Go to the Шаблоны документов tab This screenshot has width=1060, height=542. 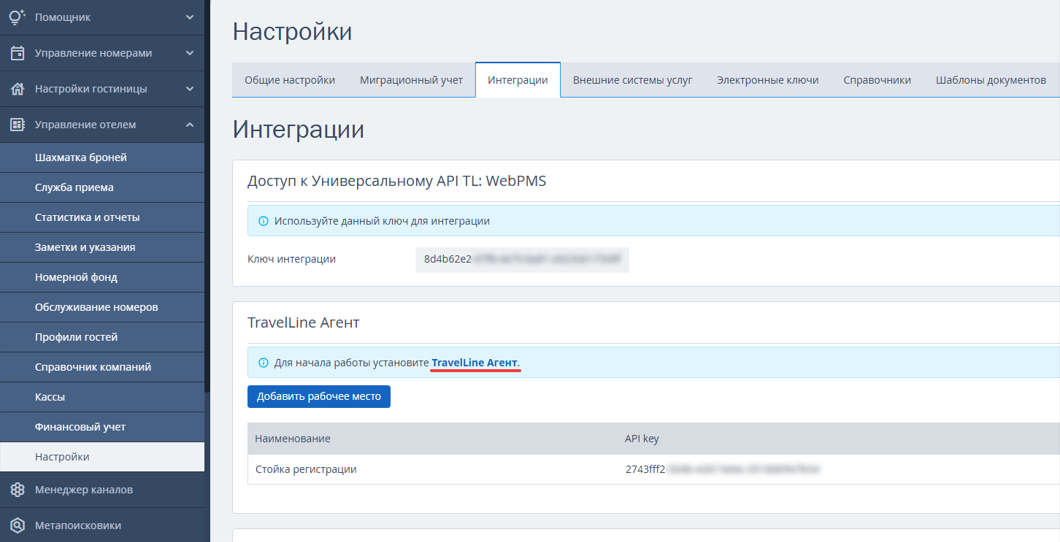coord(990,80)
